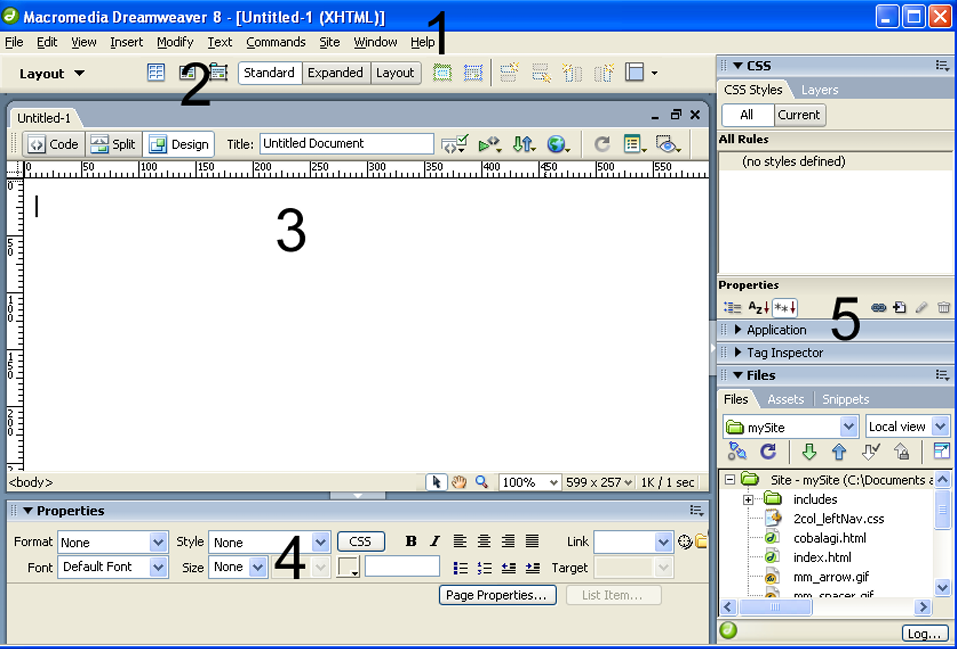Image resolution: width=957 pixels, height=649 pixels.
Task: Switch to Standard mode
Action: point(269,73)
